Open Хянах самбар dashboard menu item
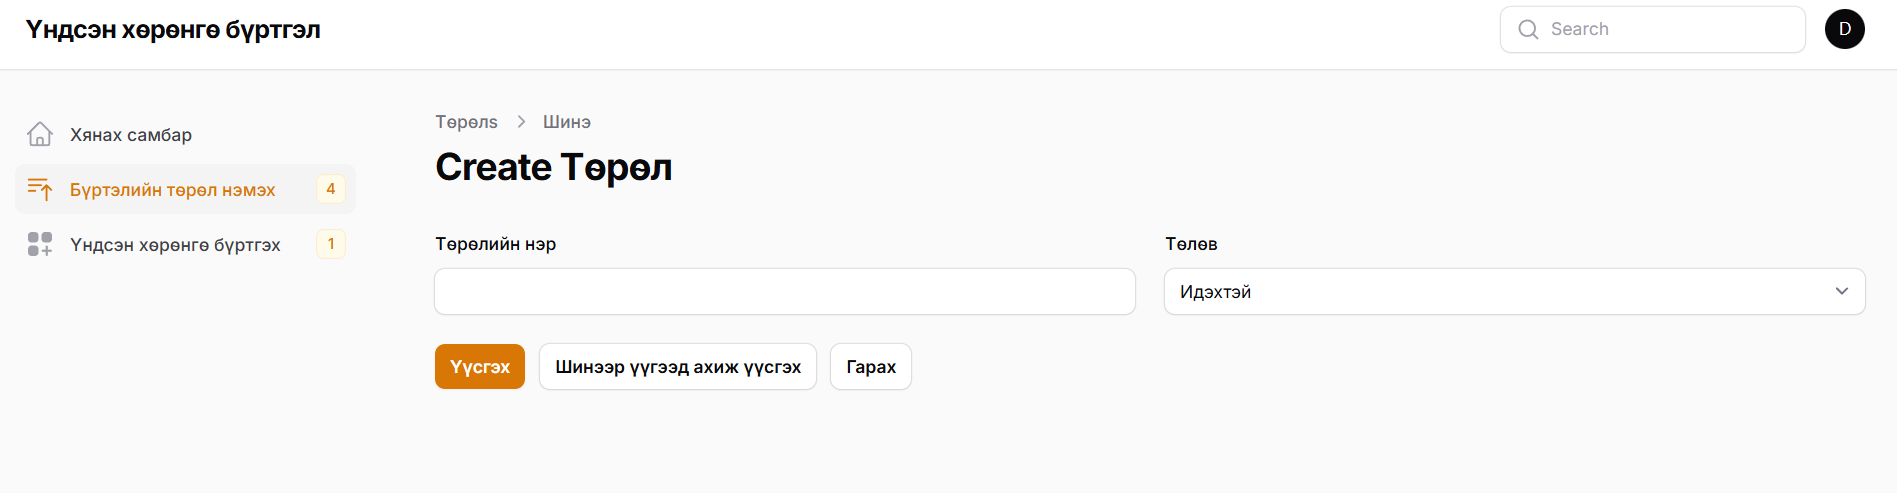Viewport: 1897px width, 493px height. [x=131, y=135]
